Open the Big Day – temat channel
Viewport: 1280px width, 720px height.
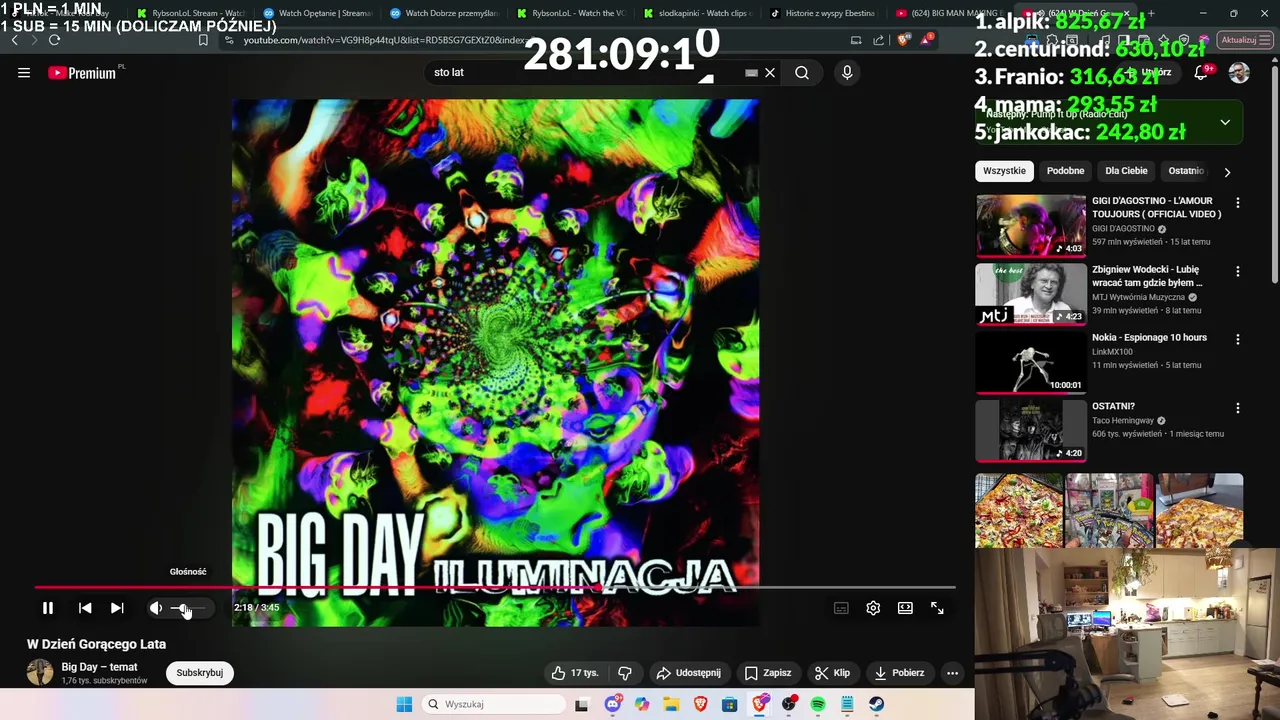coord(99,667)
